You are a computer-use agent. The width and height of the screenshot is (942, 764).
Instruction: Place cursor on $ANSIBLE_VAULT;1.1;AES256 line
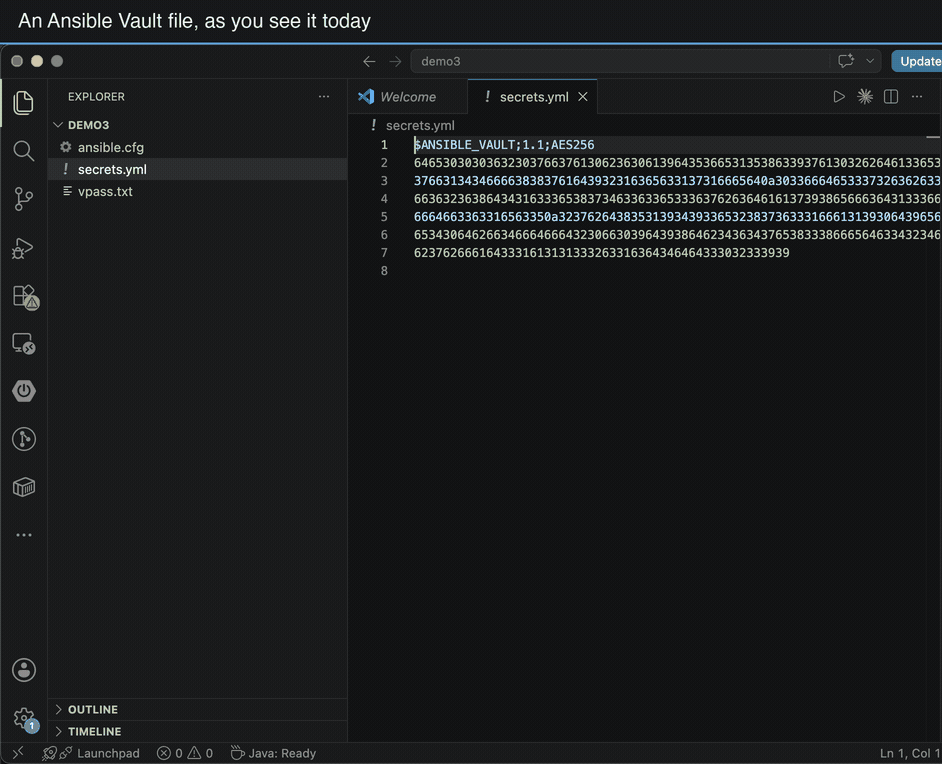(x=504, y=145)
